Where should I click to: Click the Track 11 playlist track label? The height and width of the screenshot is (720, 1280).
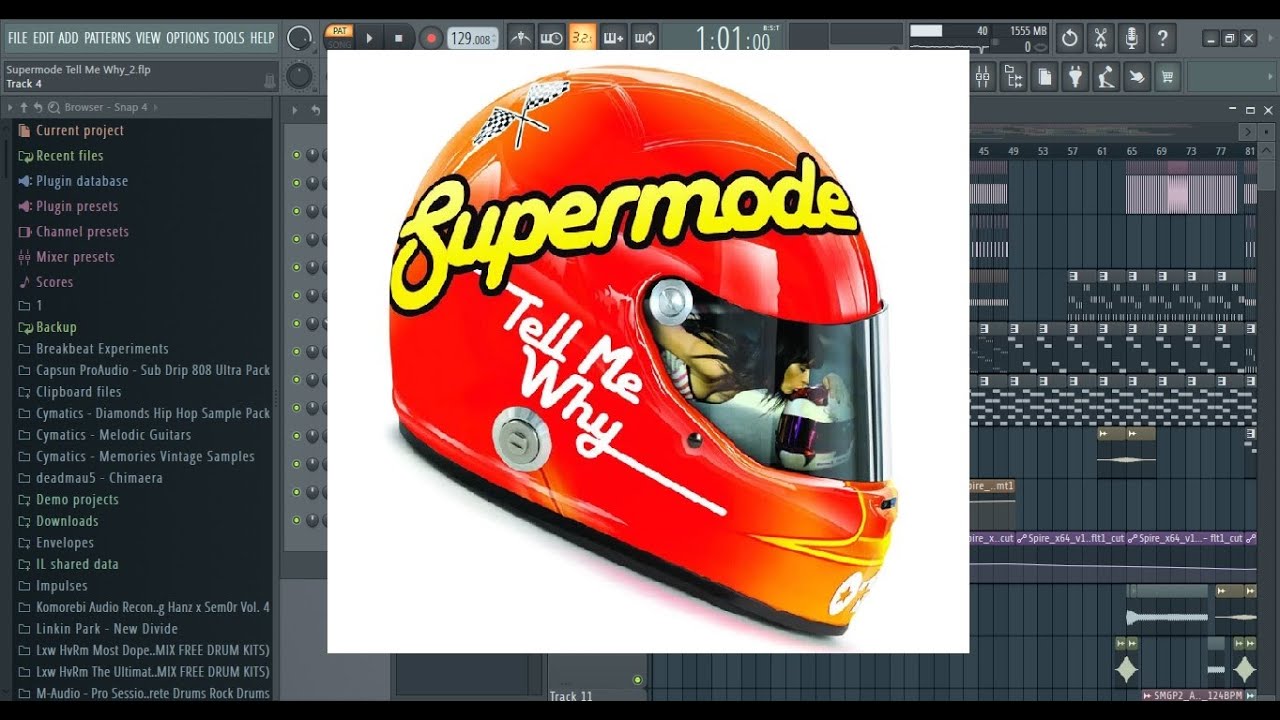(571, 696)
